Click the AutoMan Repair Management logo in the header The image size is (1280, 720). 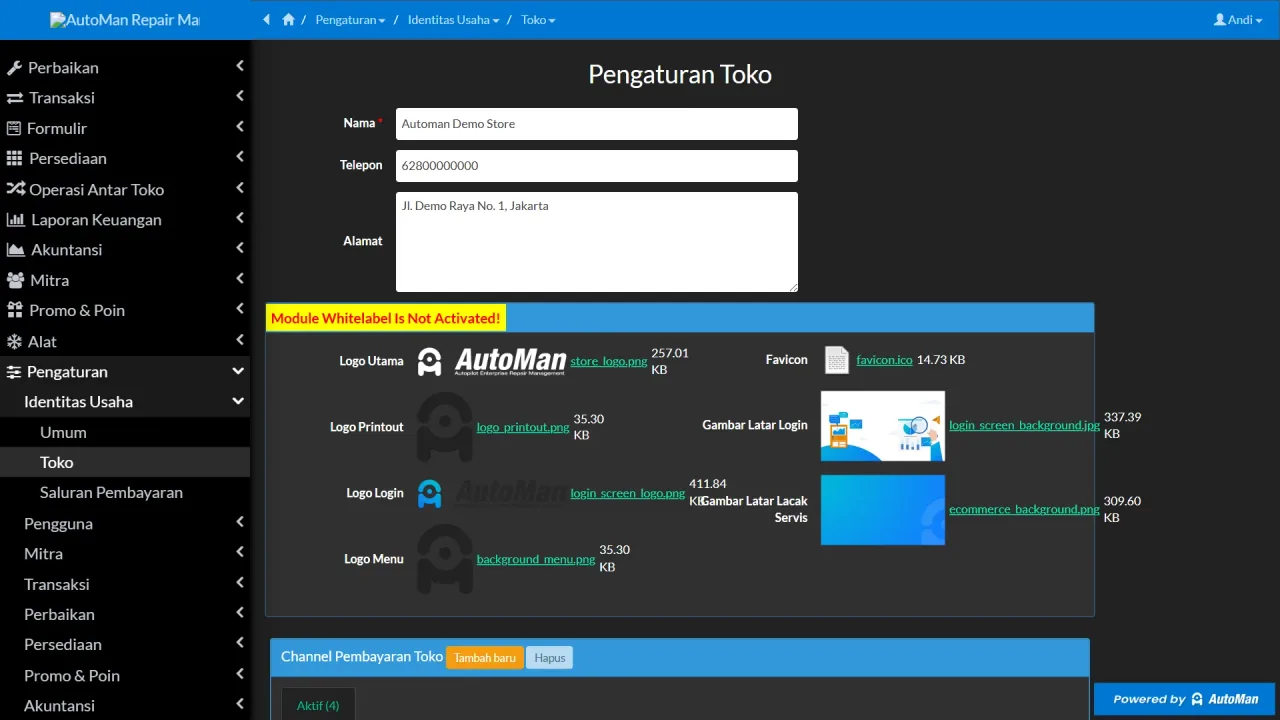(x=125, y=20)
